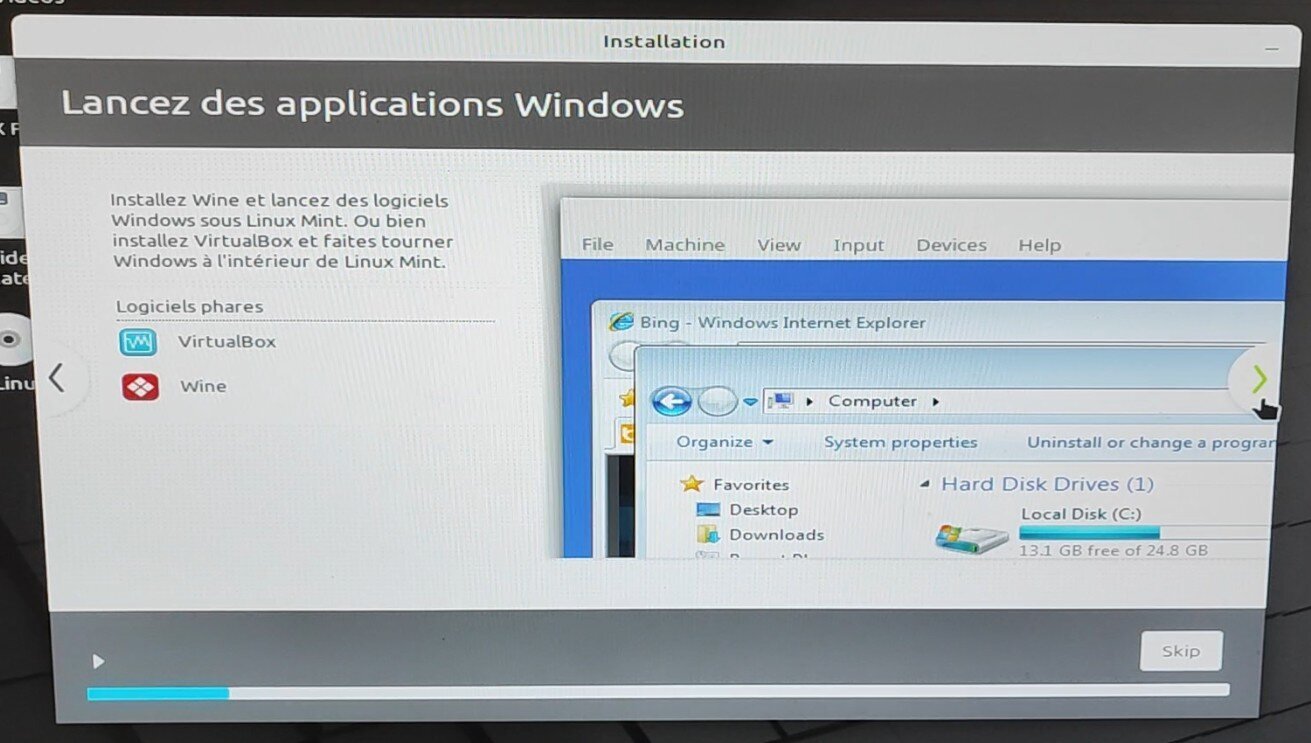This screenshot has height=743, width=1311.
Task: Select Desktop in Favorites list
Action: (x=763, y=510)
